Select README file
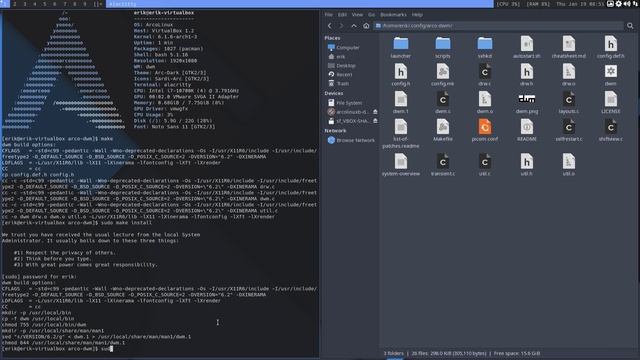The width and height of the screenshot is (640, 360). point(527,131)
